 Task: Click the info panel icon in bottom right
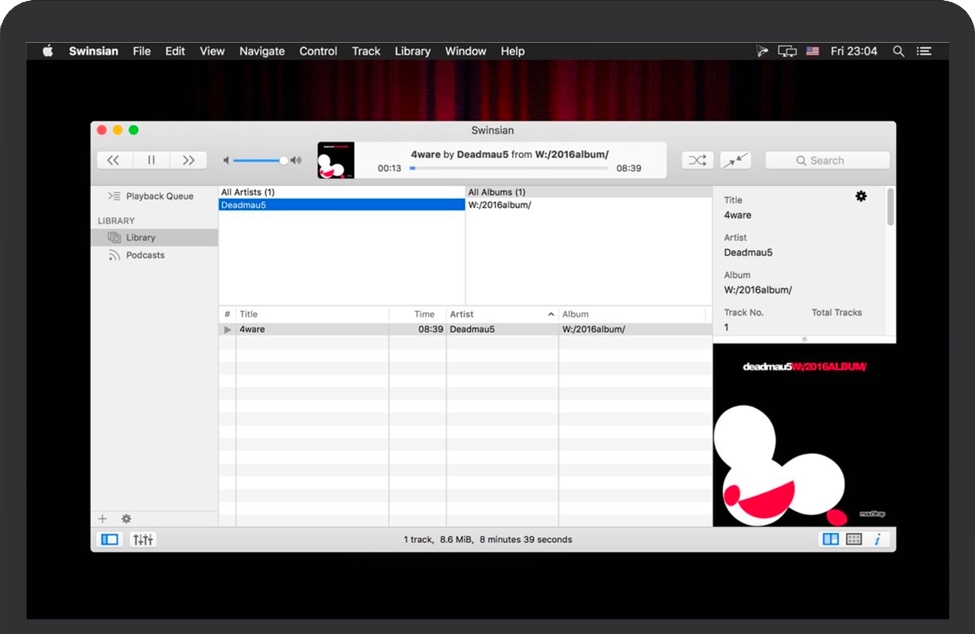click(877, 539)
